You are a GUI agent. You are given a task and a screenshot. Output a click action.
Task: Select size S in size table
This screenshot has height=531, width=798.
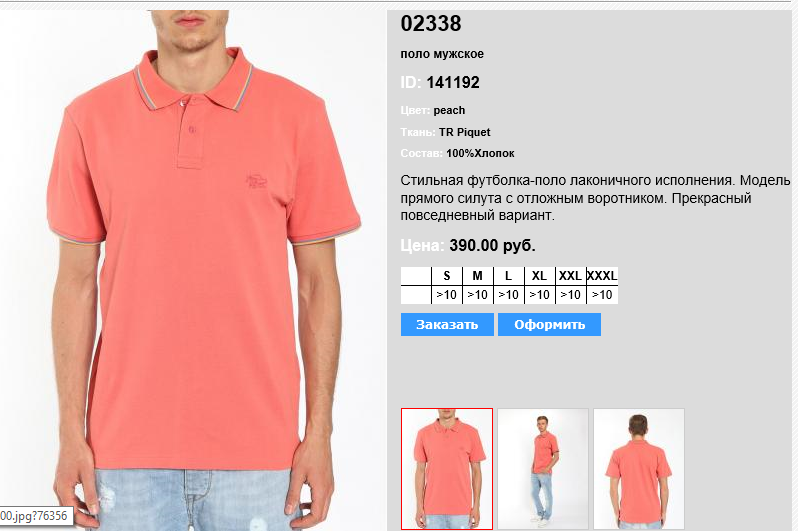447,276
